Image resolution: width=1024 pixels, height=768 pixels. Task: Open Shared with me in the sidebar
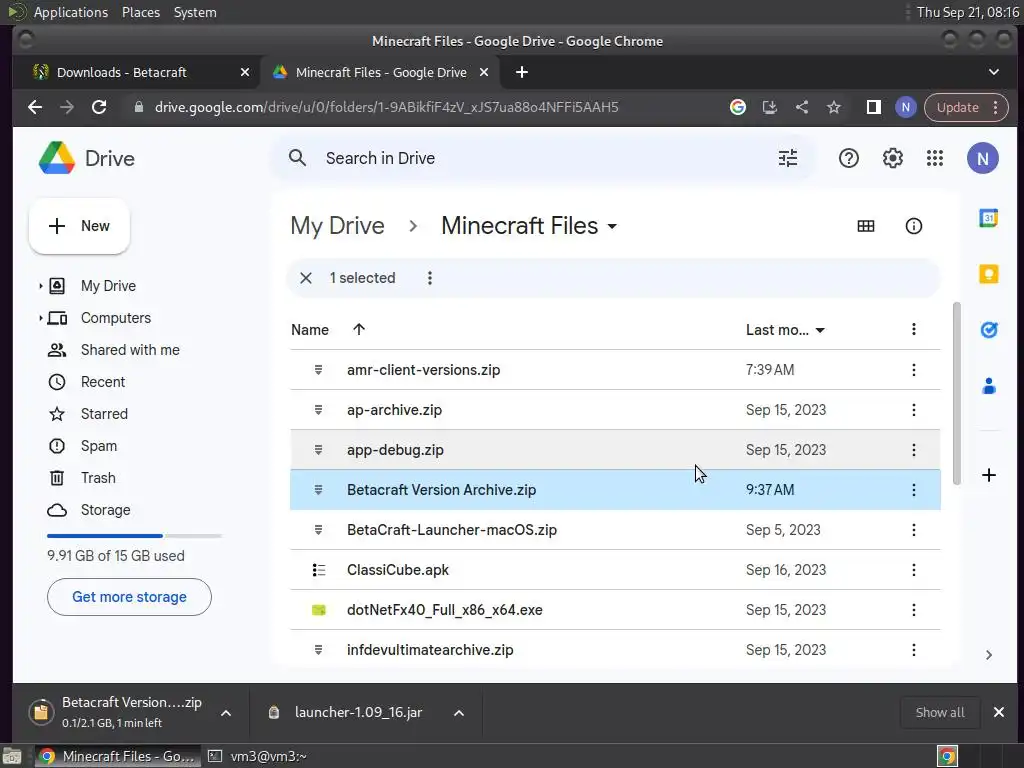coord(129,350)
